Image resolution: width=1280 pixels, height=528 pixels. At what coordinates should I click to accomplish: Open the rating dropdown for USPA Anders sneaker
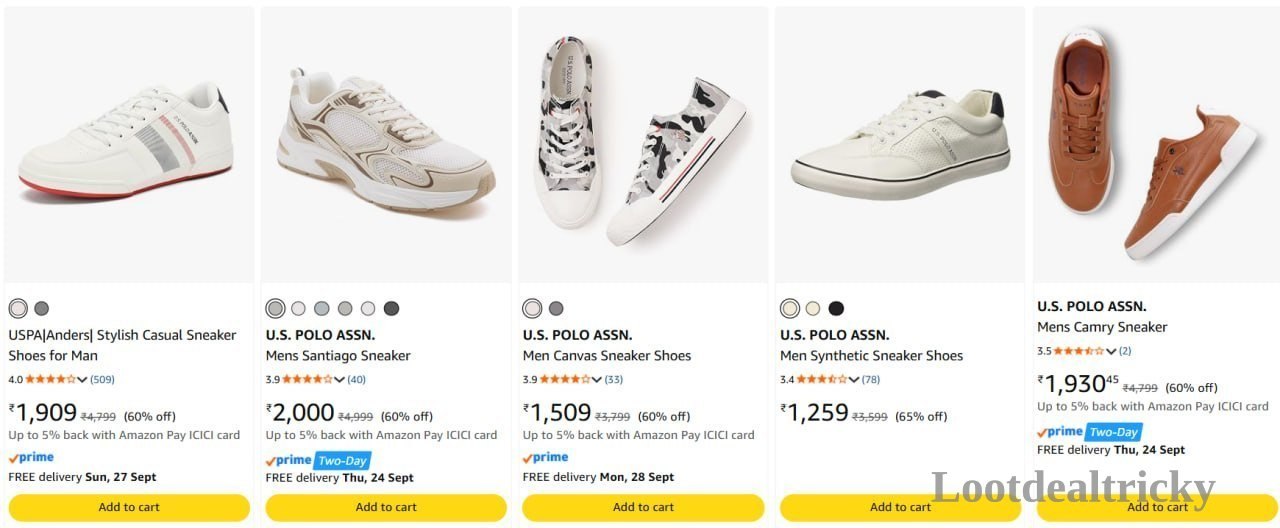click(83, 380)
